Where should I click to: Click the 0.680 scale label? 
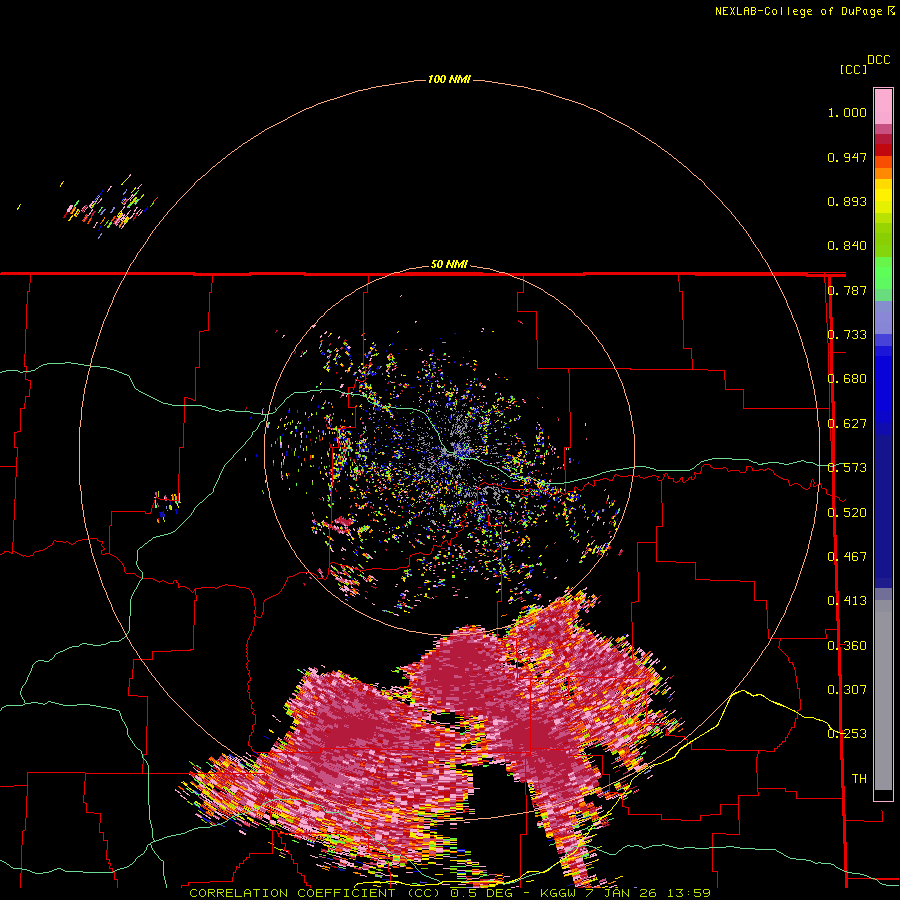[847, 379]
